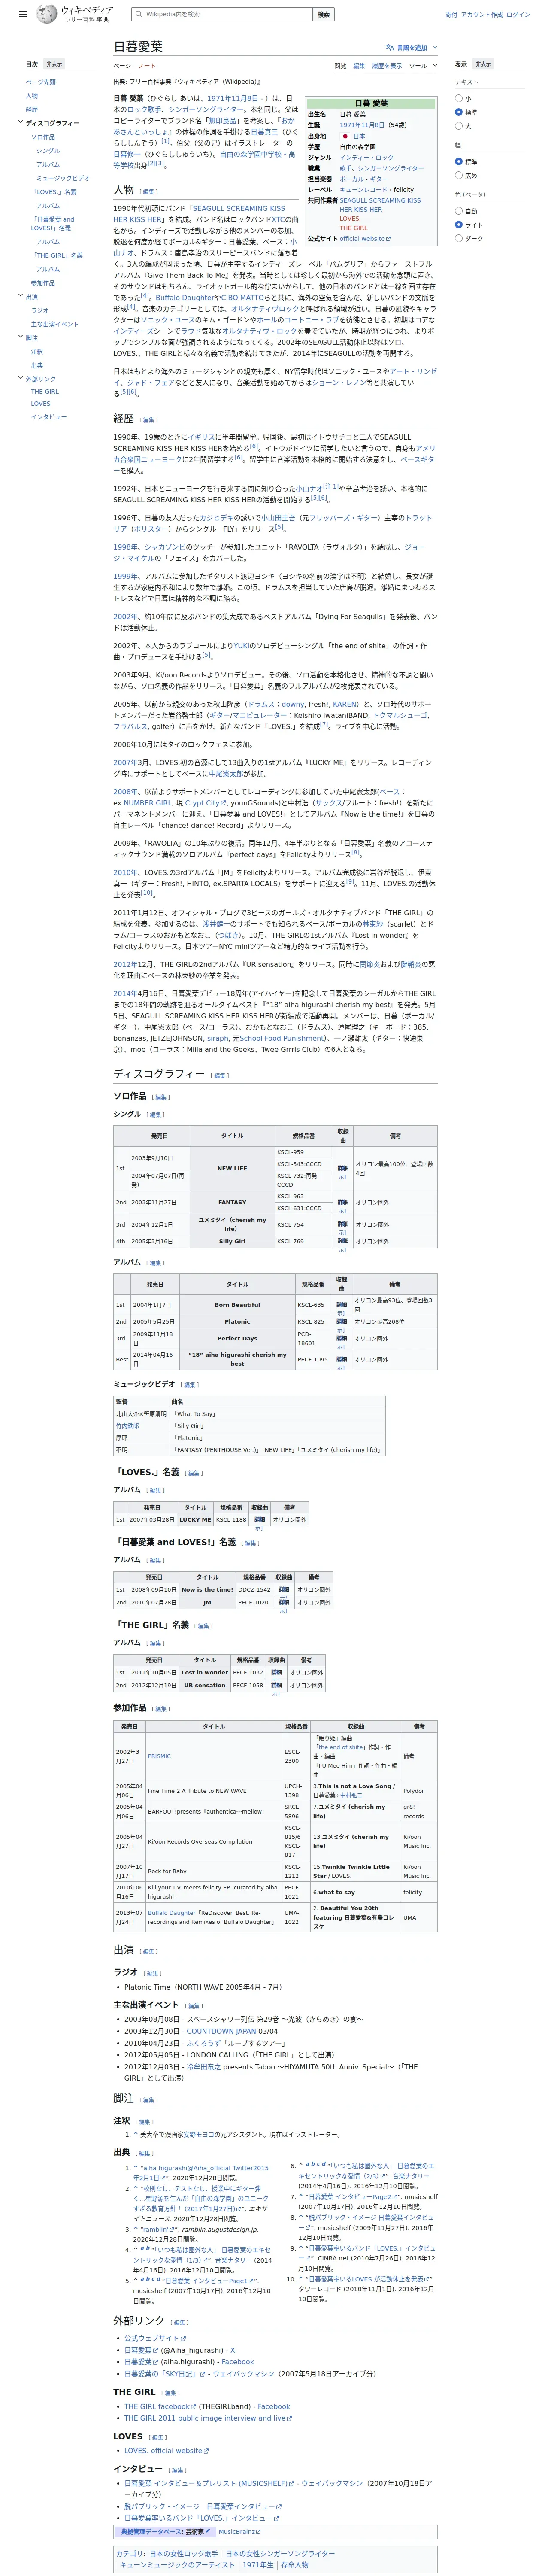Open LOVES. official website external link

click(x=165, y=2450)
